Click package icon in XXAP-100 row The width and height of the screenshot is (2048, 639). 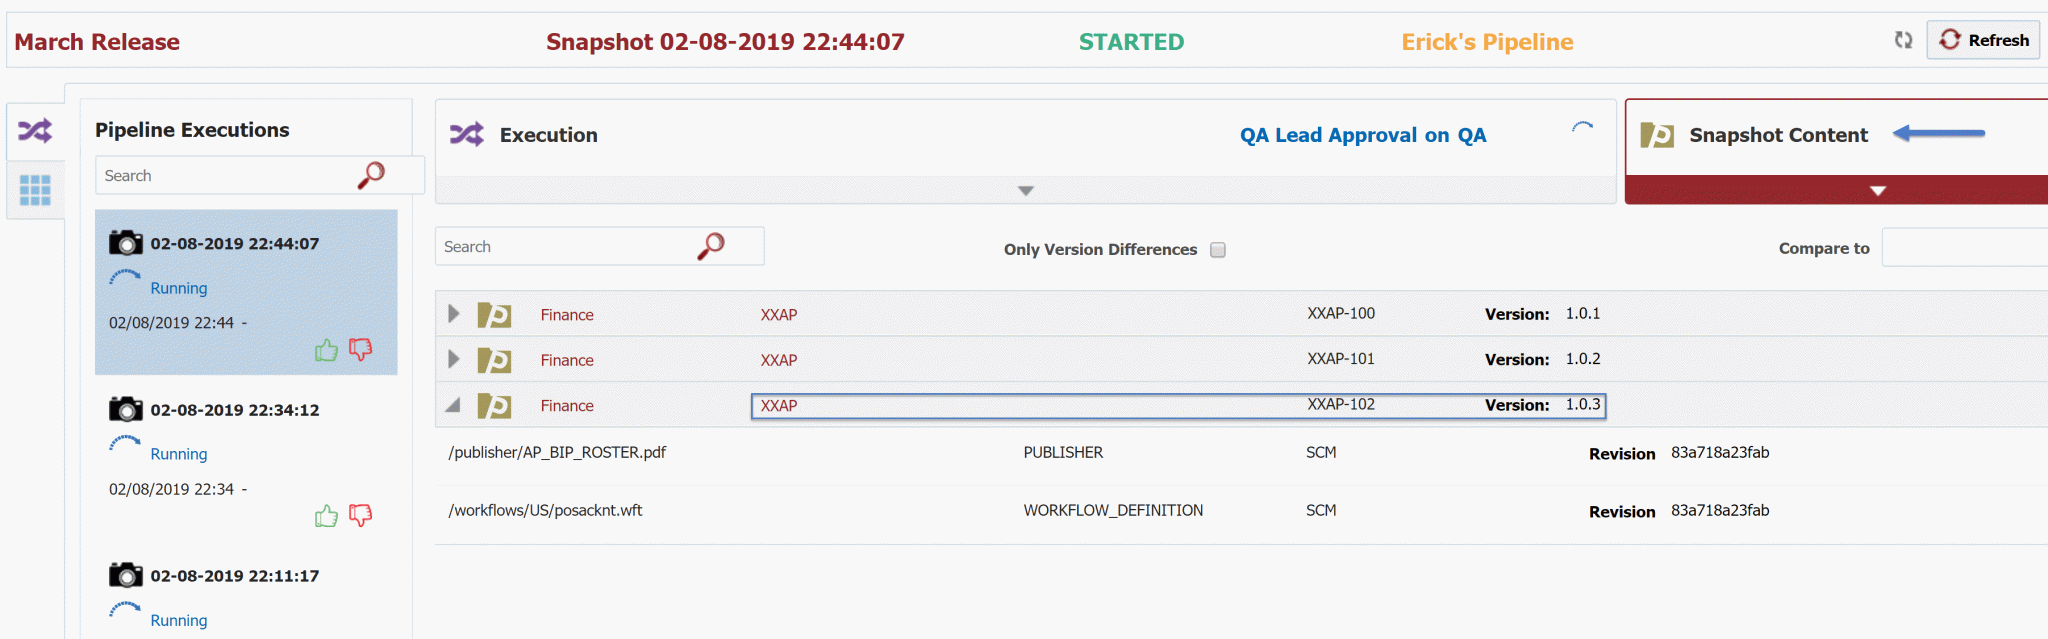click(x=494, y=315)
